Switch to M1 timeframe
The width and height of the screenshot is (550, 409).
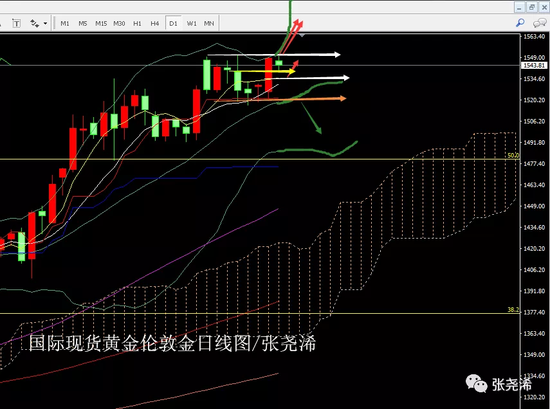tap(65, 24)
